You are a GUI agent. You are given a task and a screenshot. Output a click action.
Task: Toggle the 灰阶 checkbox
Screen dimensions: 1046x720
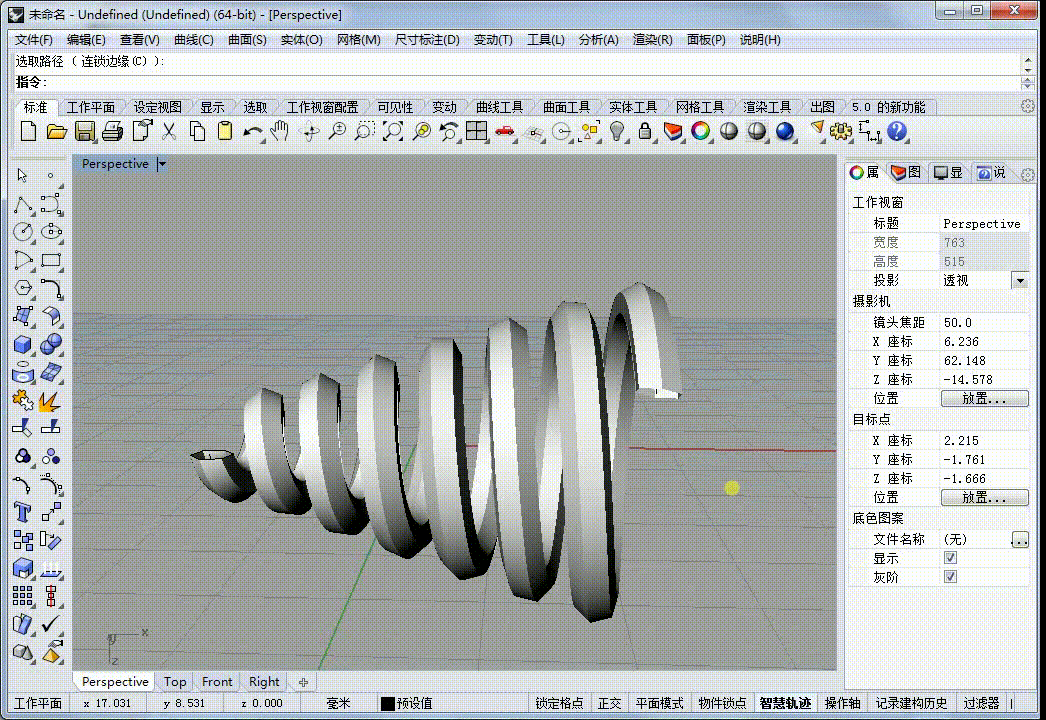(951, 577)
